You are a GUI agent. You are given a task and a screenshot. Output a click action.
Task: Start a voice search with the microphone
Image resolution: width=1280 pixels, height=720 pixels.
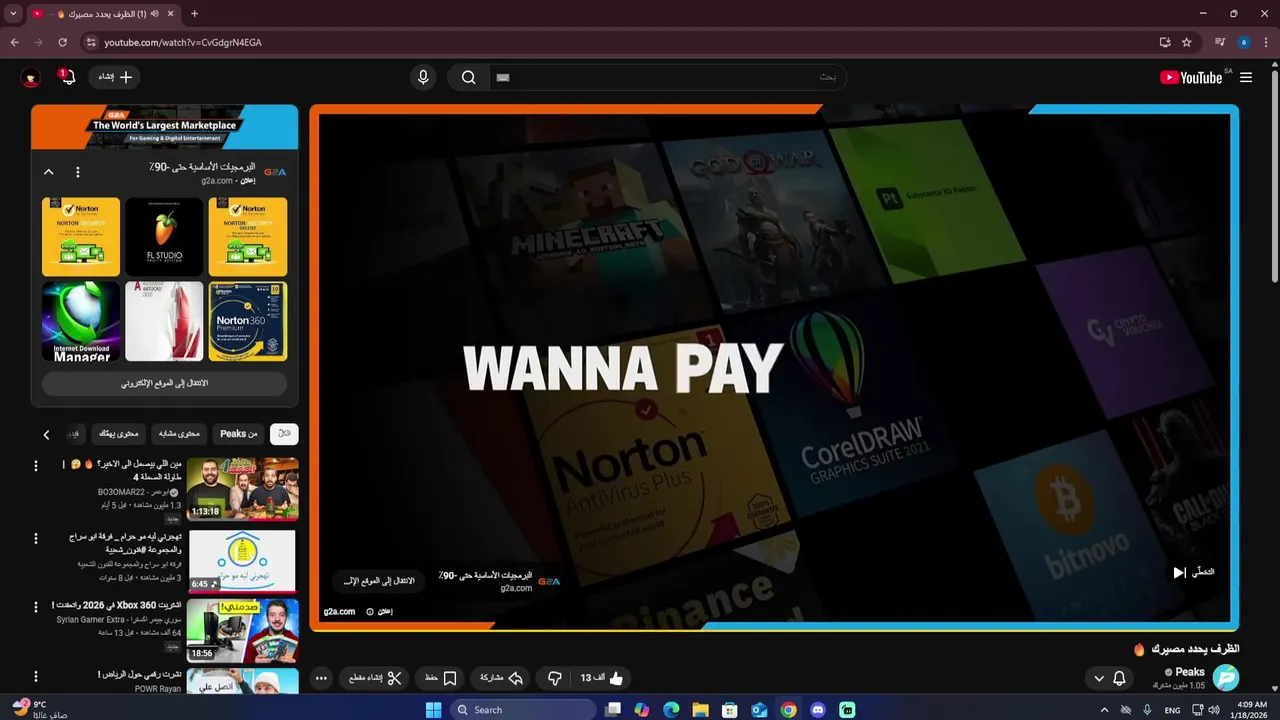[423, 77]
